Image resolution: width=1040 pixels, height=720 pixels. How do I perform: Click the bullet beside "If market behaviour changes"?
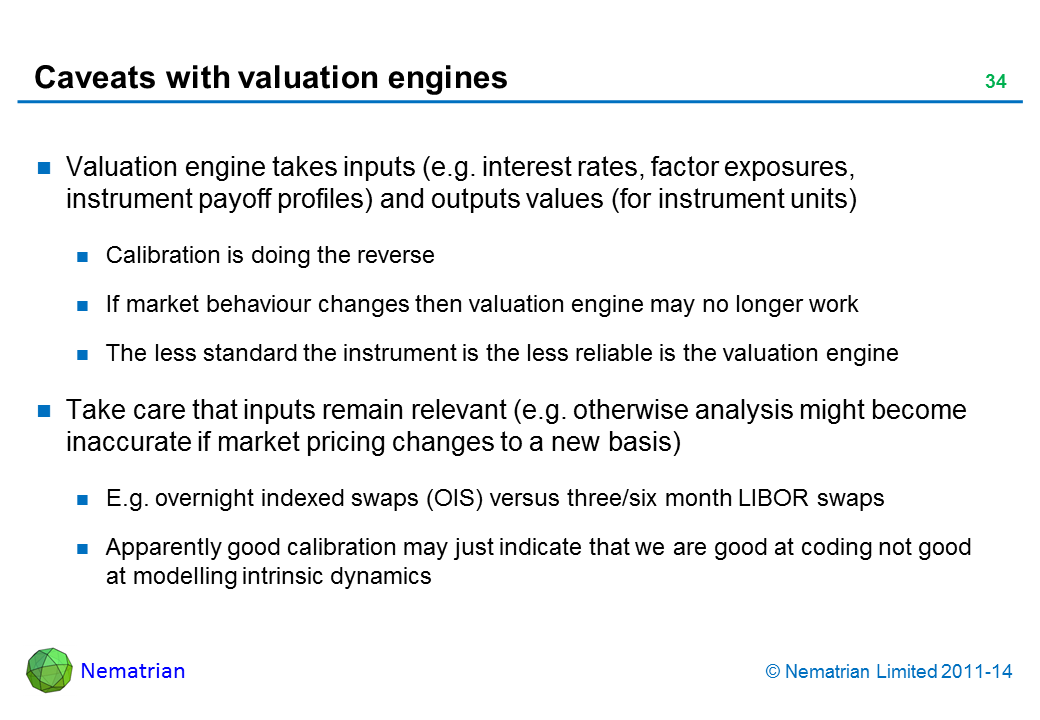point(84,305)
